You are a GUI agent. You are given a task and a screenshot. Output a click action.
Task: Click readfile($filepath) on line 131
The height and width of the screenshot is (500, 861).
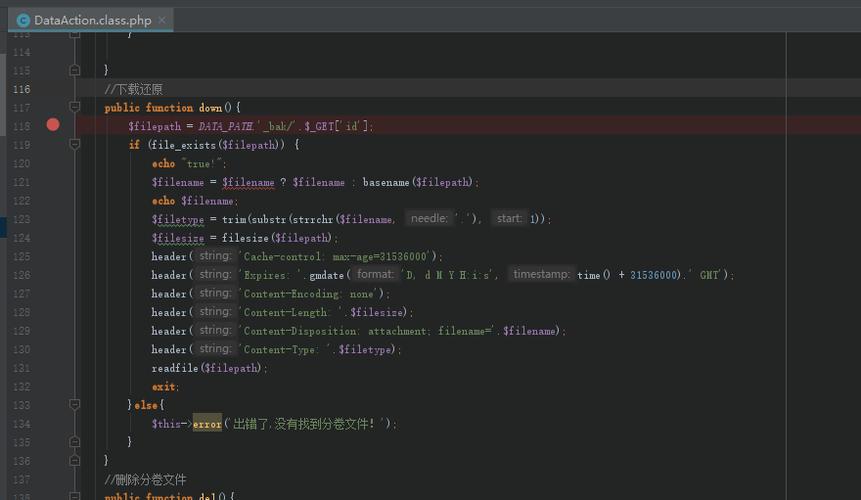(206, 368)
